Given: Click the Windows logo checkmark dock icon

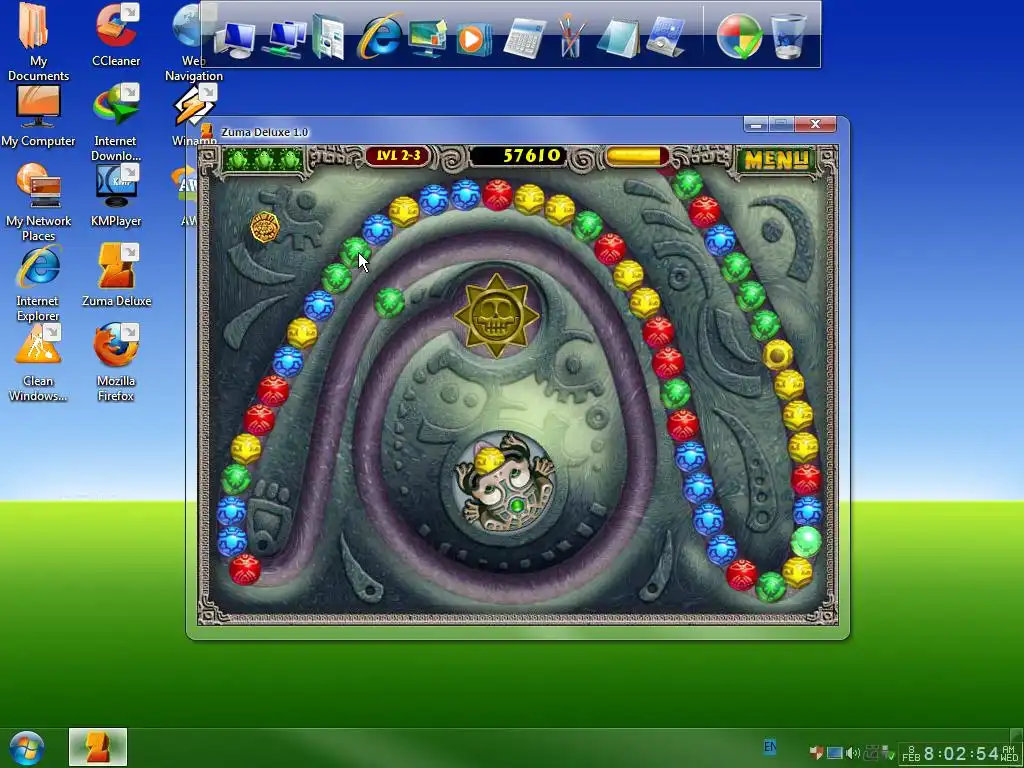Looking at the screenshot, I should coord(739,37).
